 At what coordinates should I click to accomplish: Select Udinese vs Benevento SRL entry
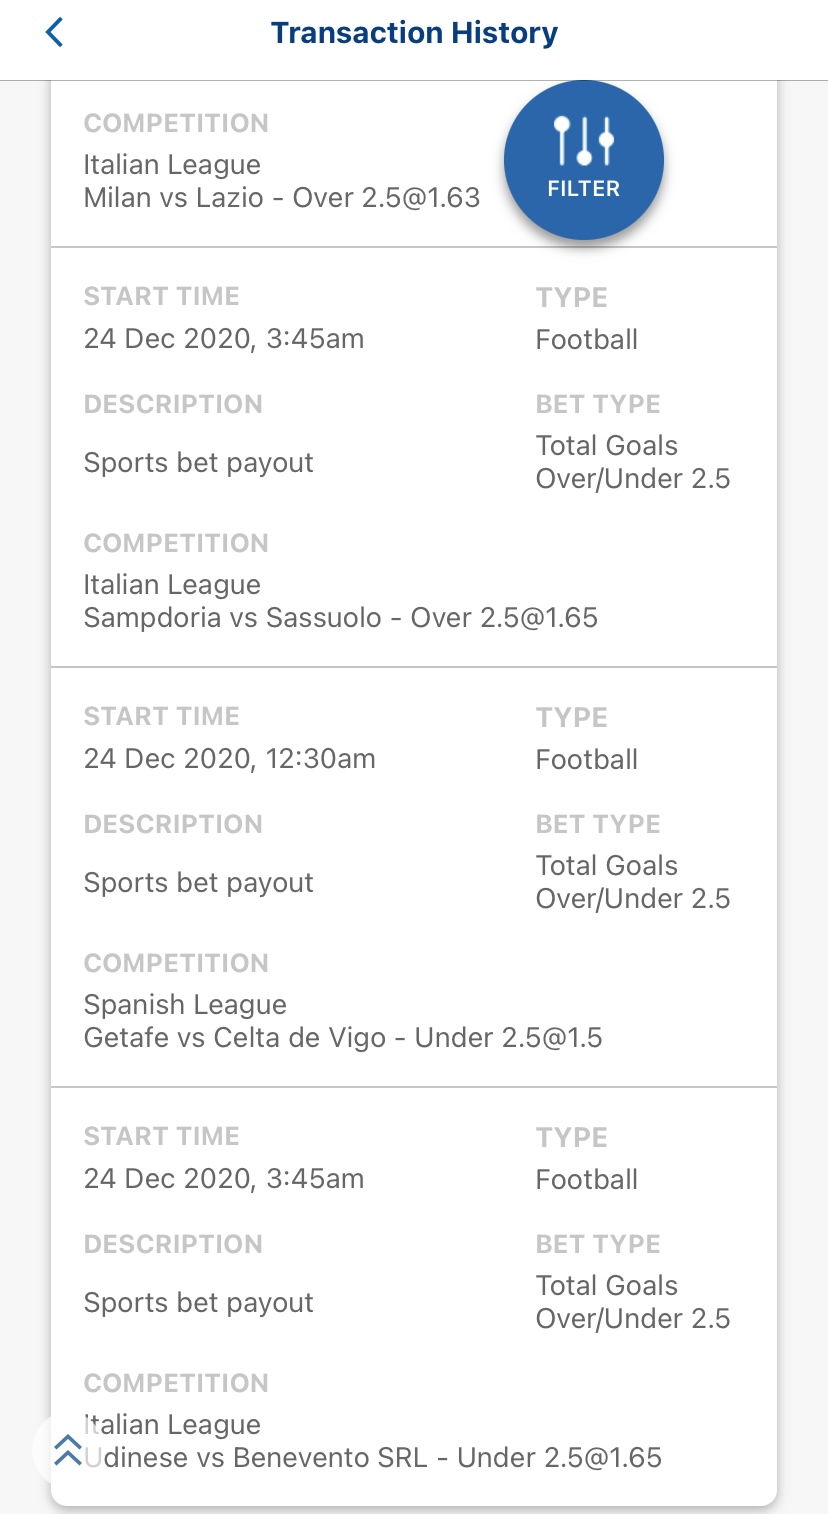click(x=373, y=1457)
